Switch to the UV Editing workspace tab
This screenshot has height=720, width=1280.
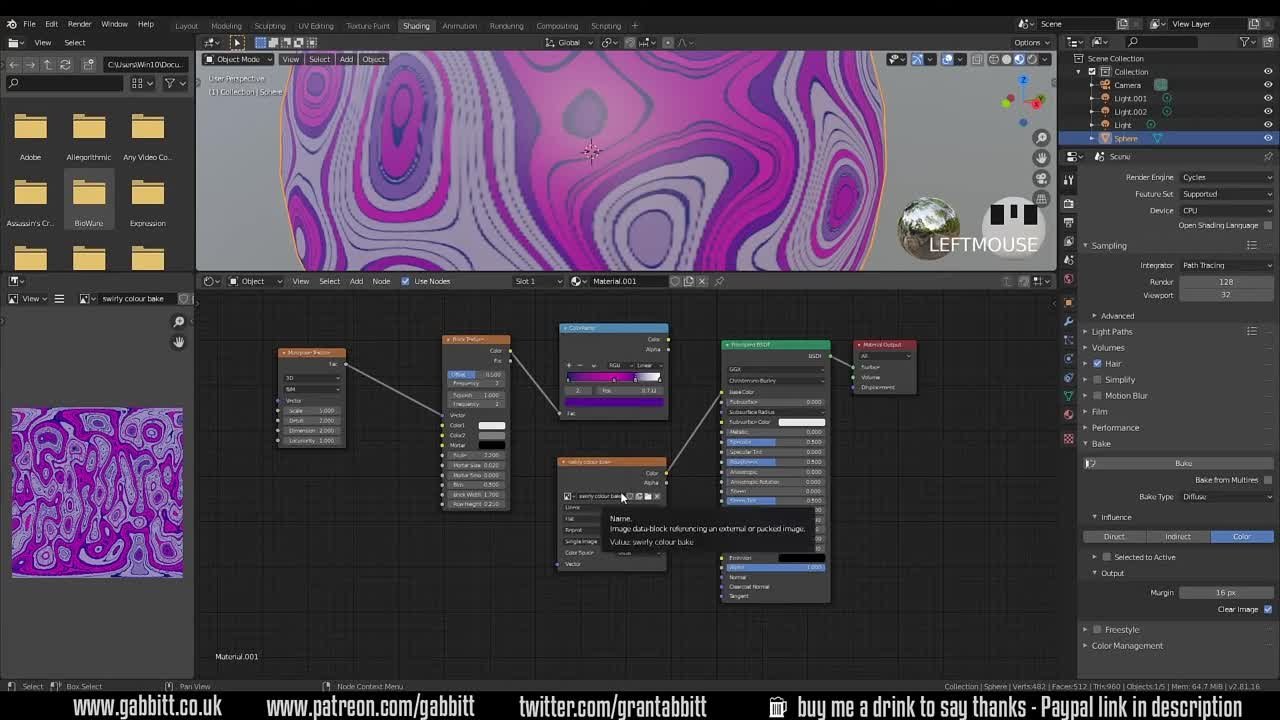[315, 25]
